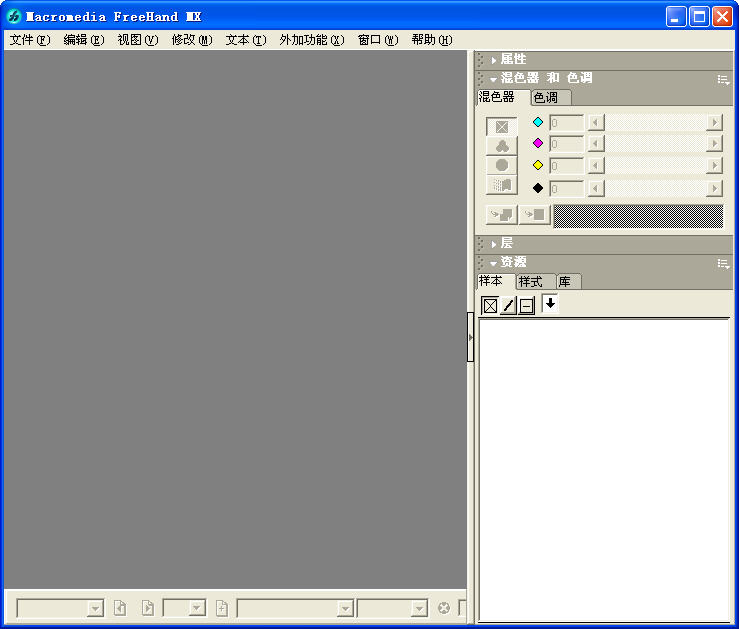Click the add page icon

click(x=222, y=608)
